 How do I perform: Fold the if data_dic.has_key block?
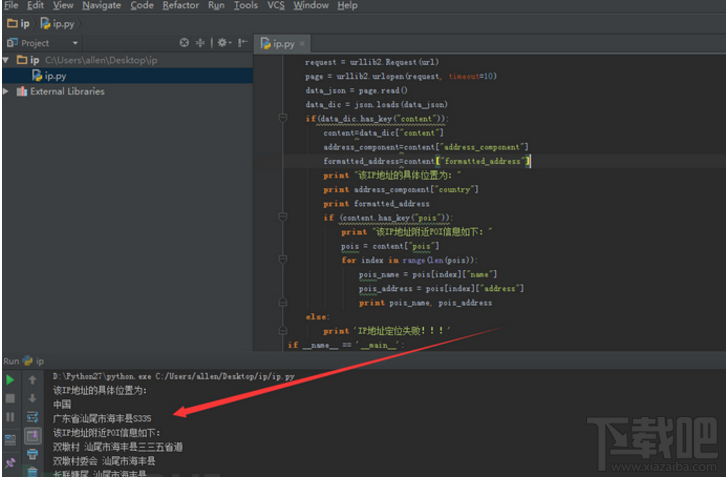pos(283,119)
